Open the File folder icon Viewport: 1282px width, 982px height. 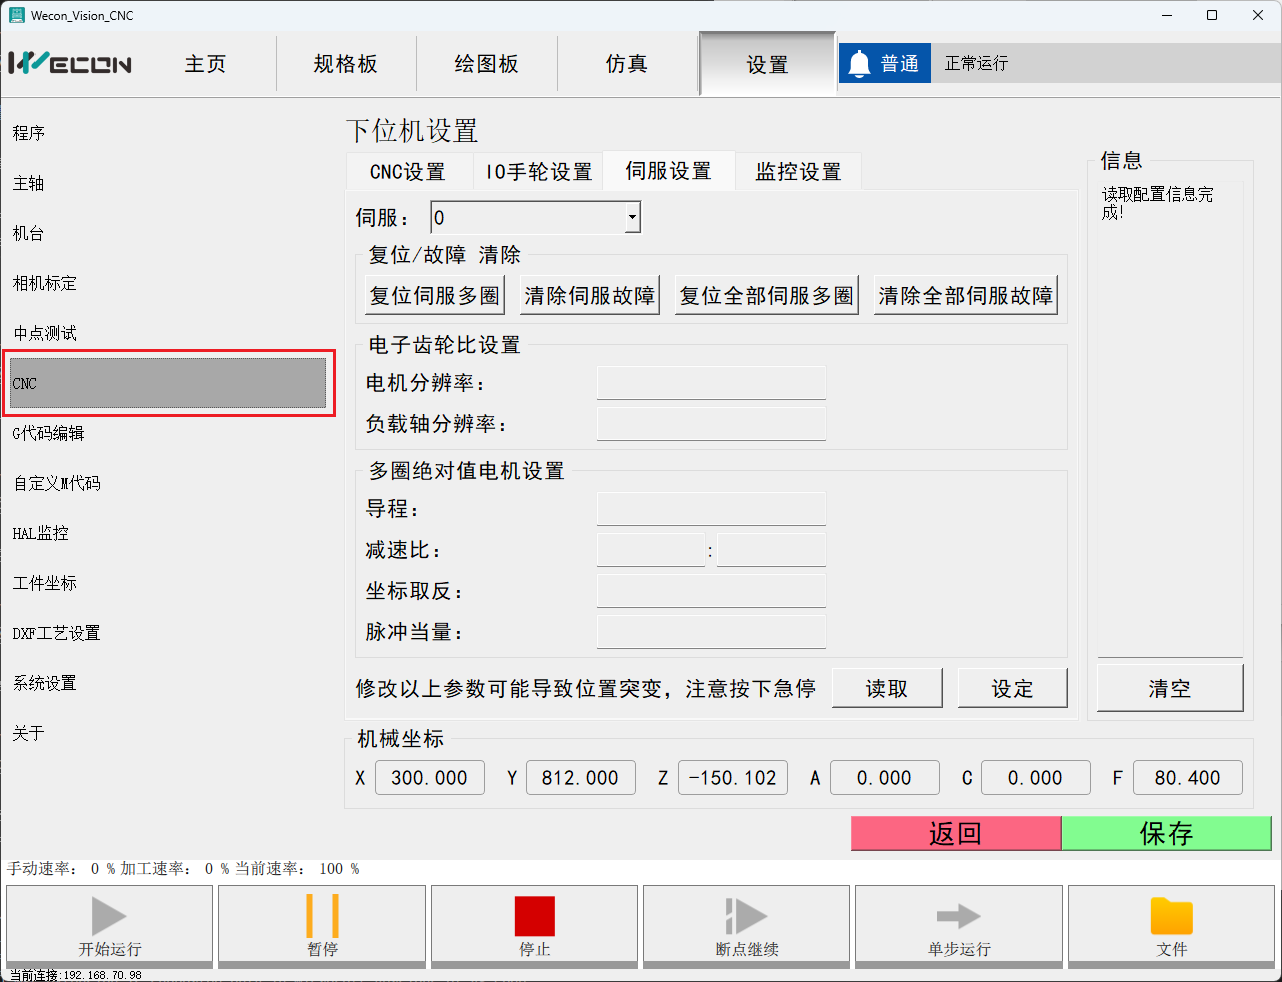pyautogui.click(x=1171, y=915)
